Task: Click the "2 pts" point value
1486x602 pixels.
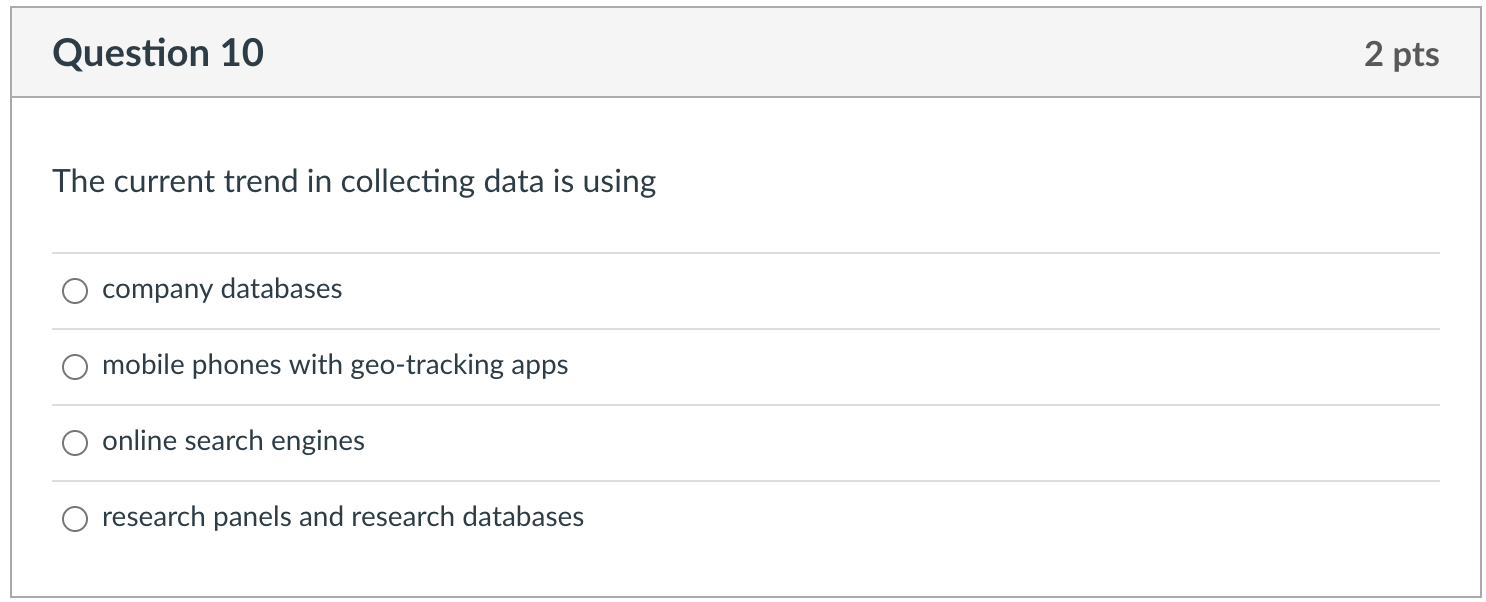Action: click(x=1401, y=54)
